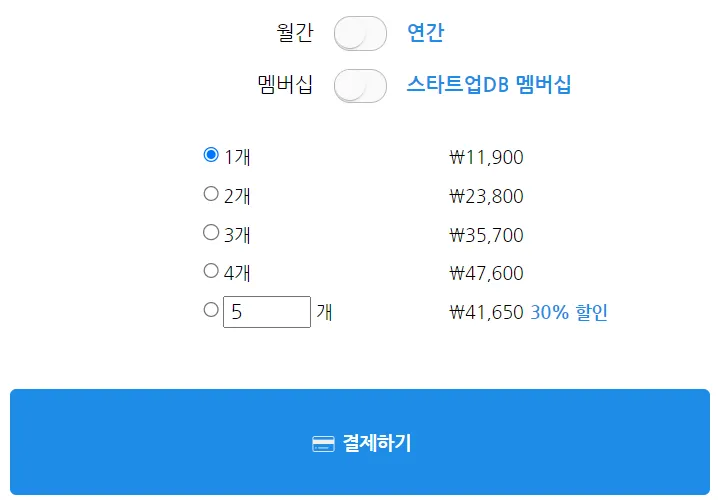Select the custom quantity radio button
The image size is (718, 500).
point(211,310)
